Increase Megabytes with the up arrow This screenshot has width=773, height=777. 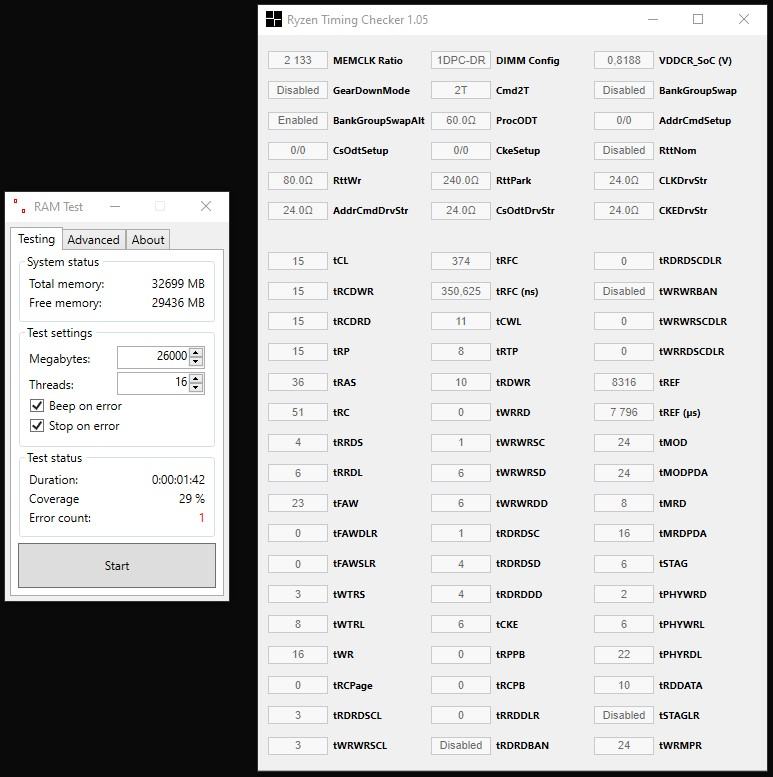click(196, 352)
